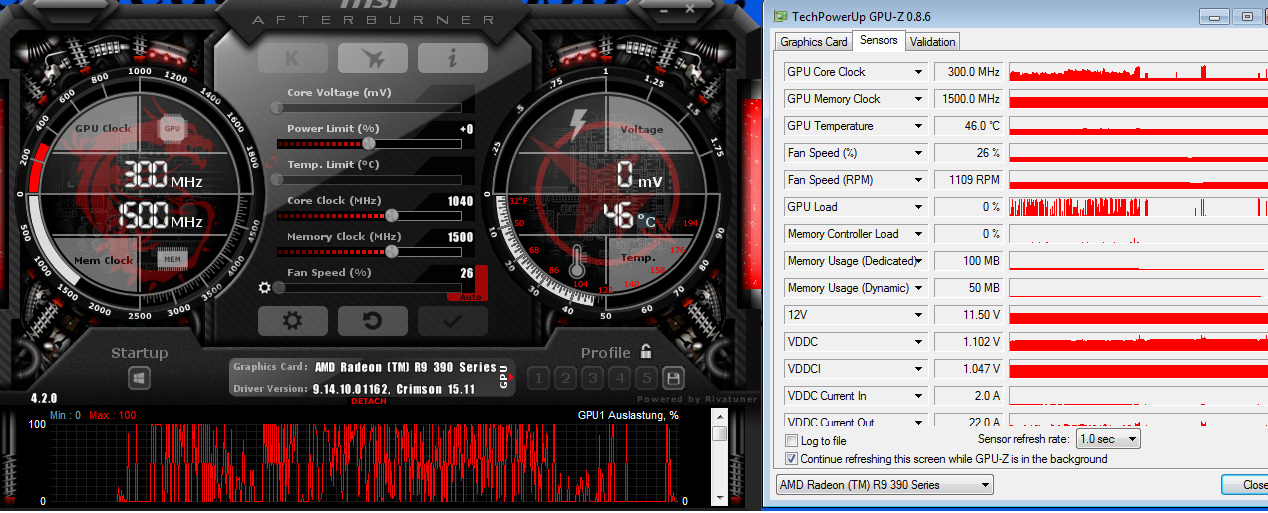1268x513 pixels.
Task: Open the VDDCI sensor dropdown
Action: tap(918, 369)
